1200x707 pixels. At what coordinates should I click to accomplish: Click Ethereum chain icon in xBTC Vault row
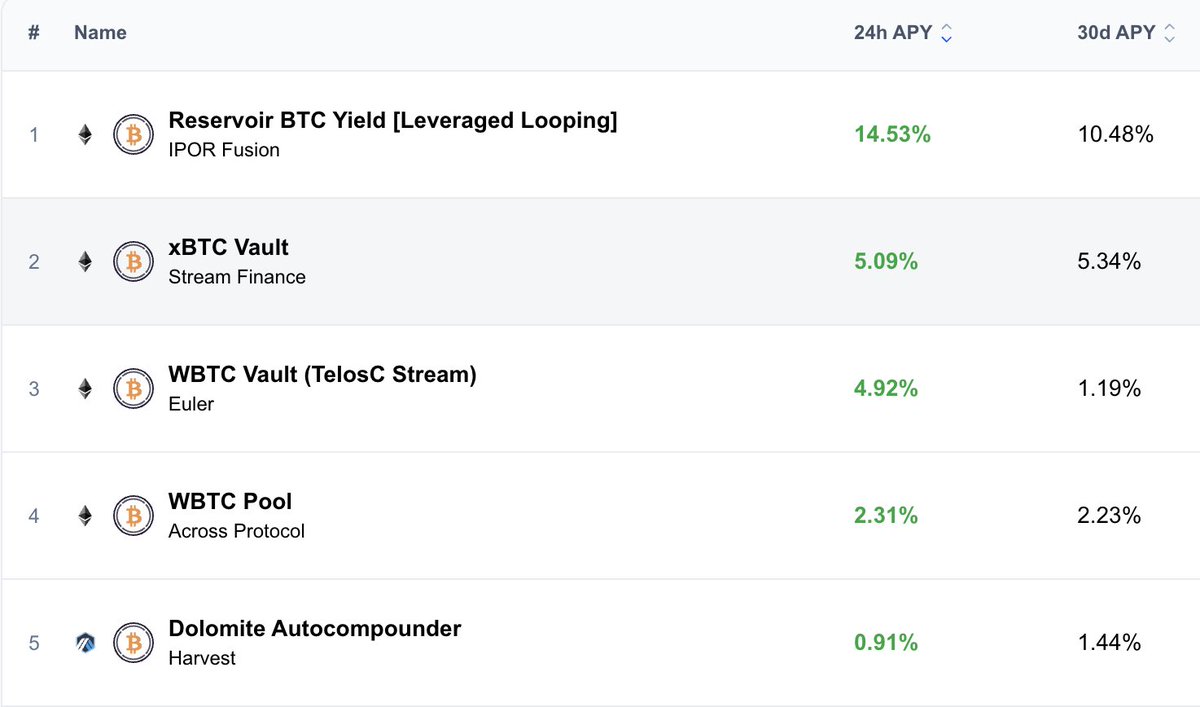[85, 261]
